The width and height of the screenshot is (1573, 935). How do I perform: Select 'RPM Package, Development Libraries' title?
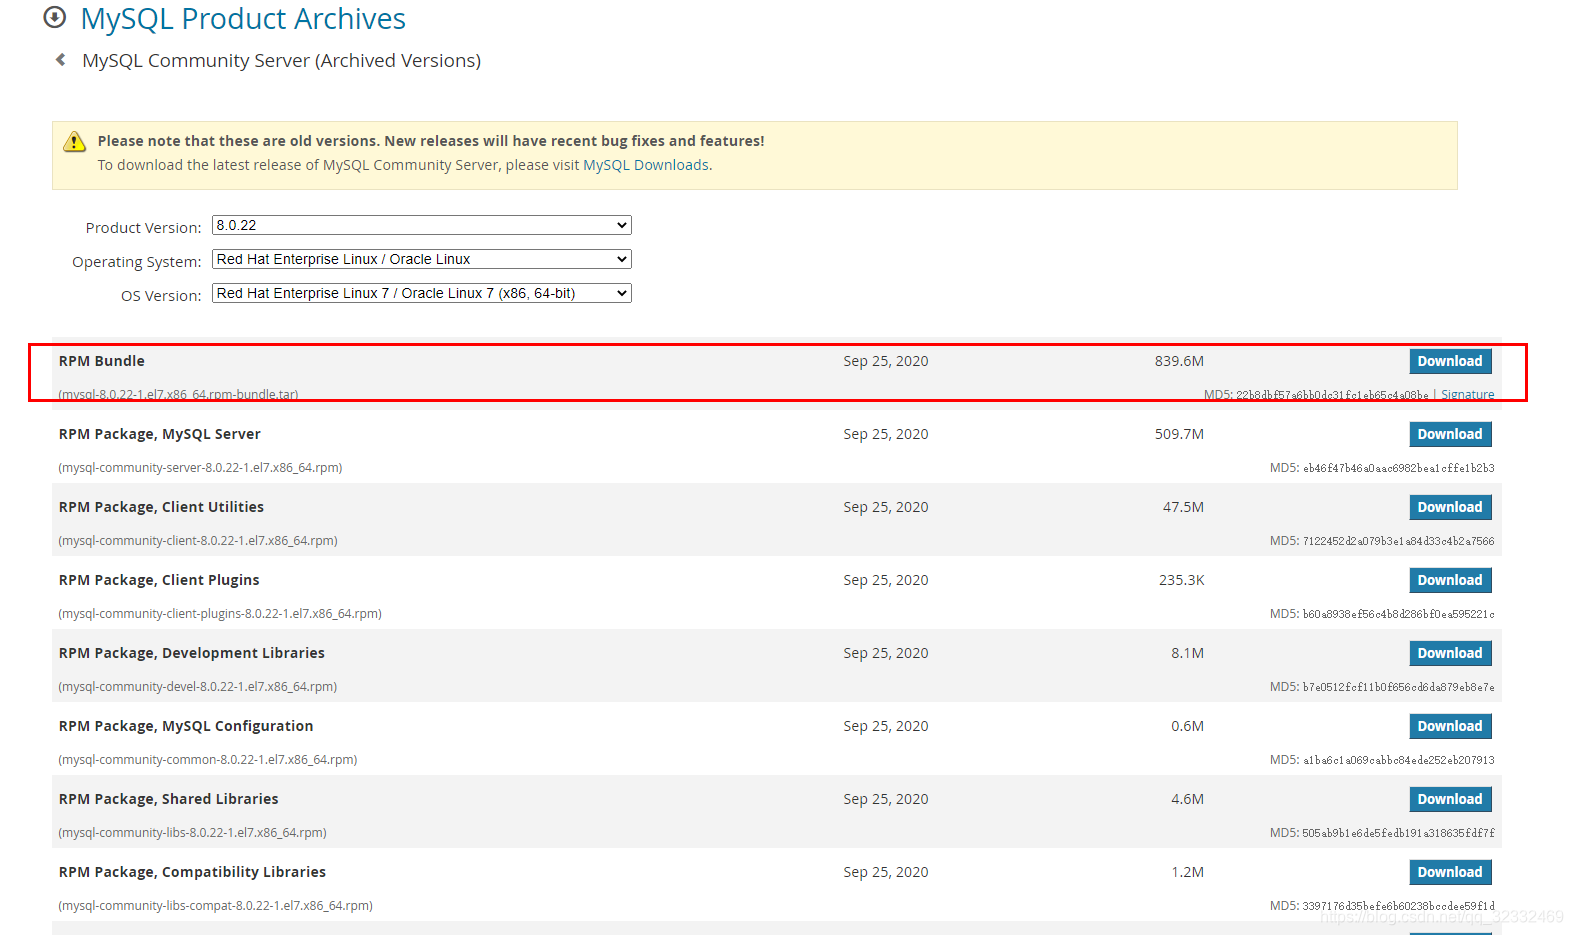click(192, 653)
